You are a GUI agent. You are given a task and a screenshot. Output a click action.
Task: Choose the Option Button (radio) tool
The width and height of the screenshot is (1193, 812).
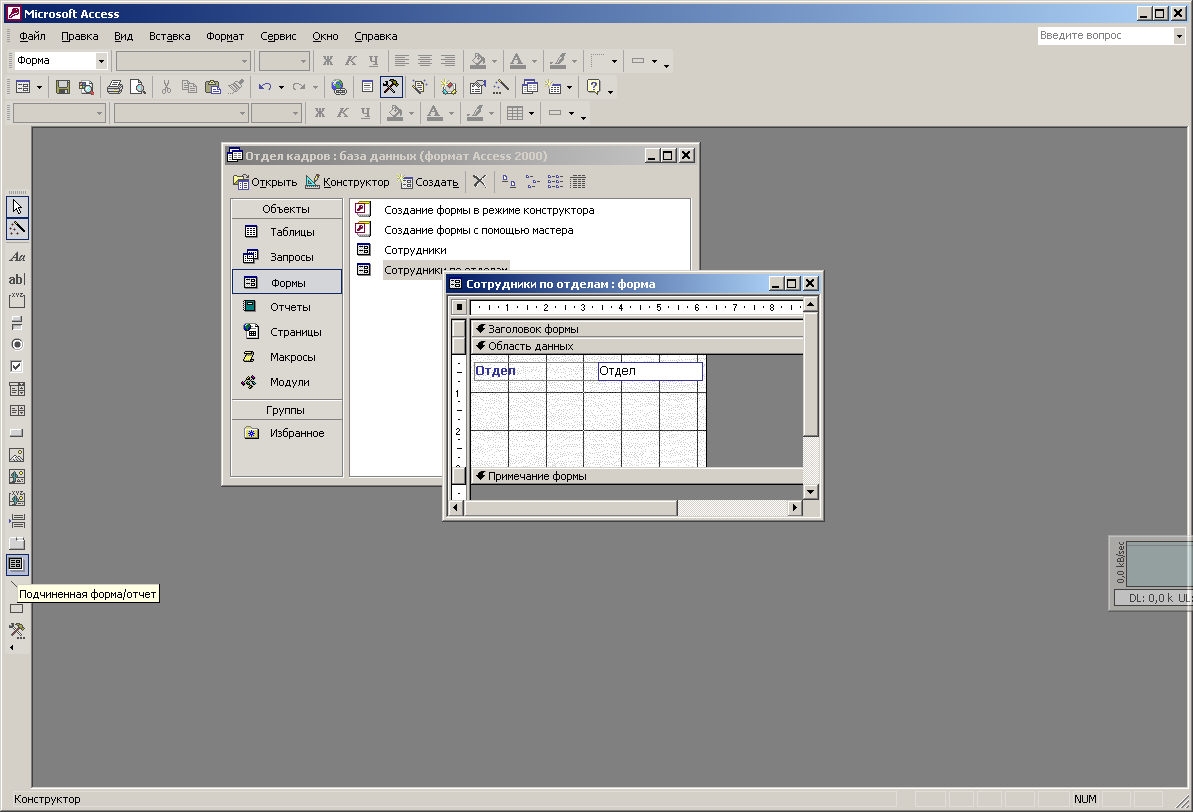pyautogui.click(x=17, y=345)
